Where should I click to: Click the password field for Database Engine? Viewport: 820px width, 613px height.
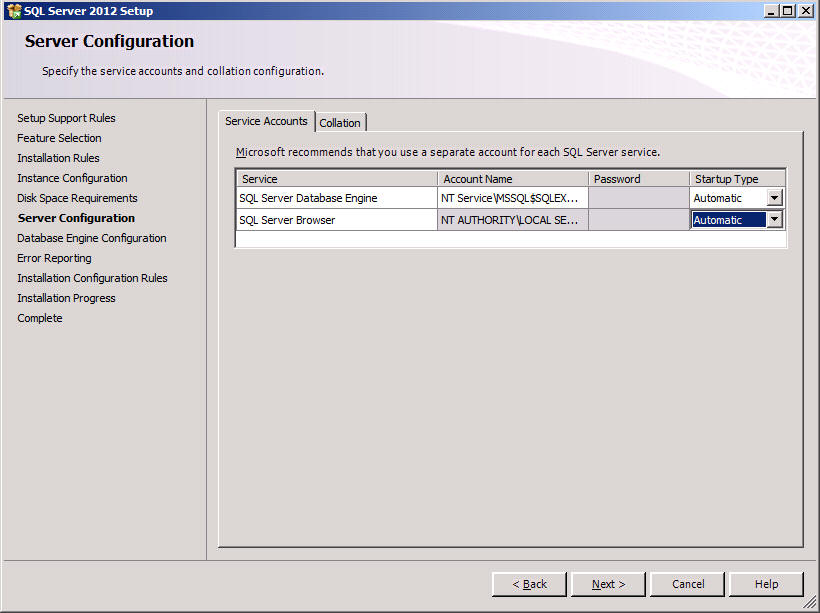pyautogui.click(x=639, y=198)
